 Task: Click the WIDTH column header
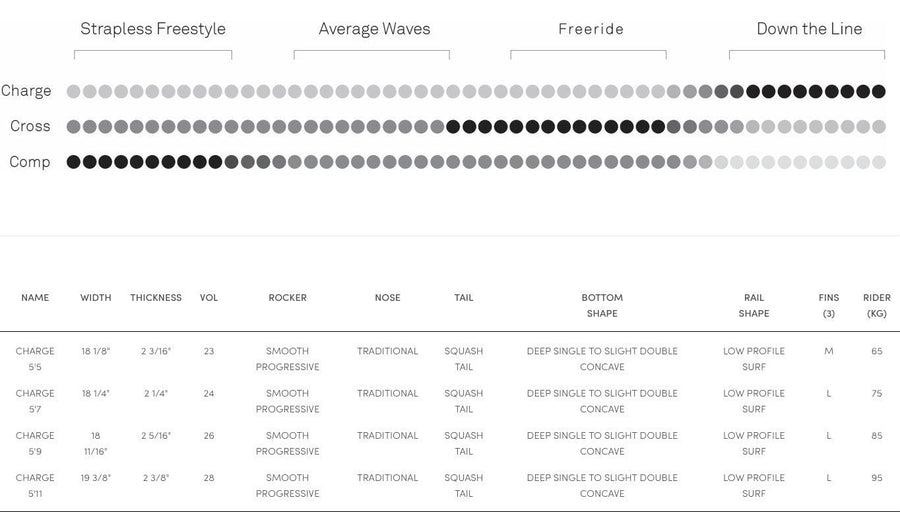[x=96, y=297]
